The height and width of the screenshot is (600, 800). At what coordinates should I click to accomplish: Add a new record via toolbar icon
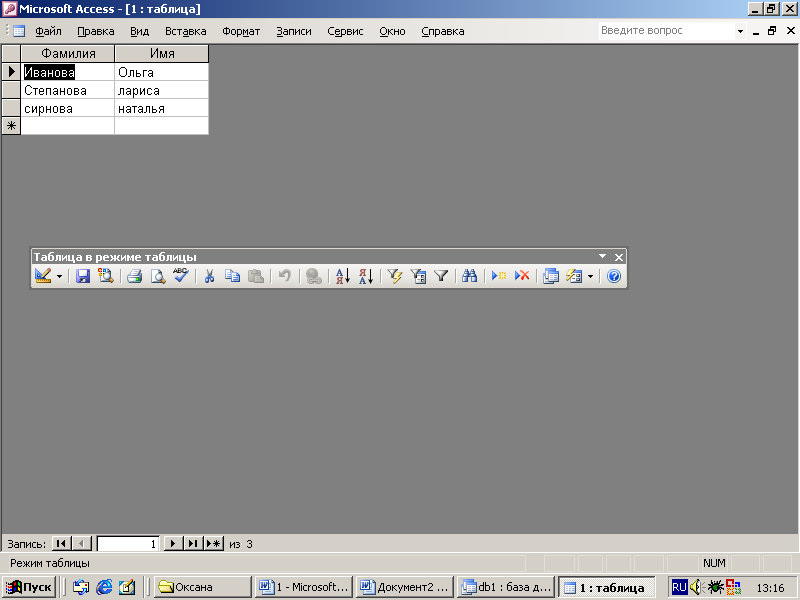498,276
